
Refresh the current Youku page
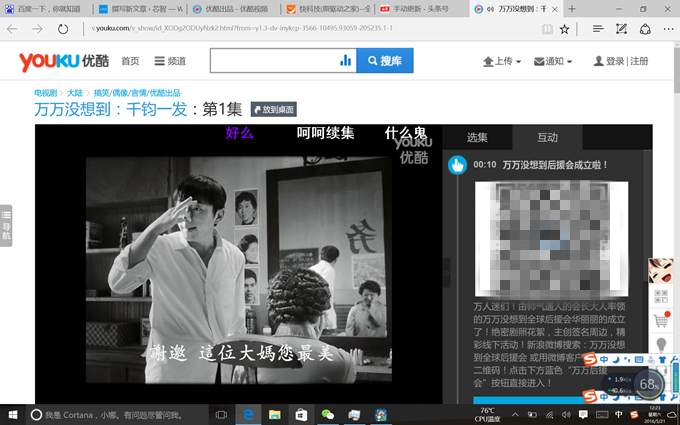(x=63, y=29)
